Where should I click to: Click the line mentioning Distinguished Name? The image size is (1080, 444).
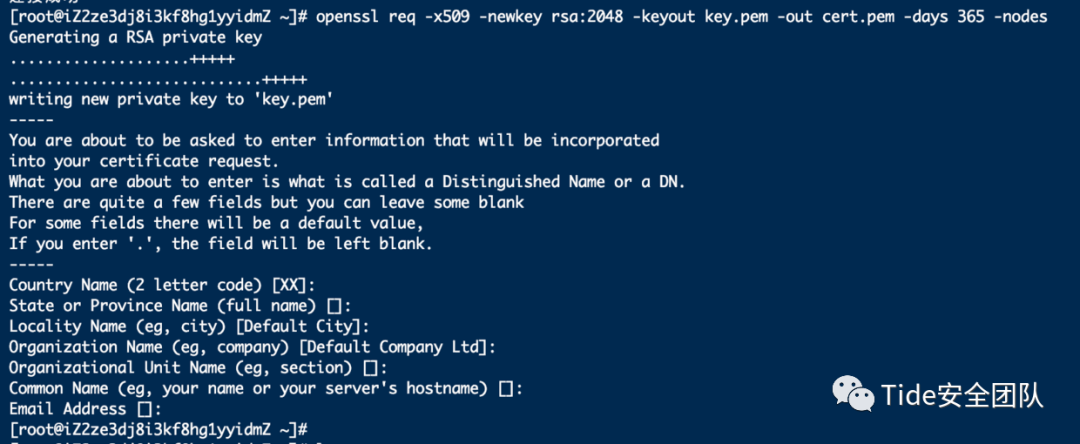346,181
